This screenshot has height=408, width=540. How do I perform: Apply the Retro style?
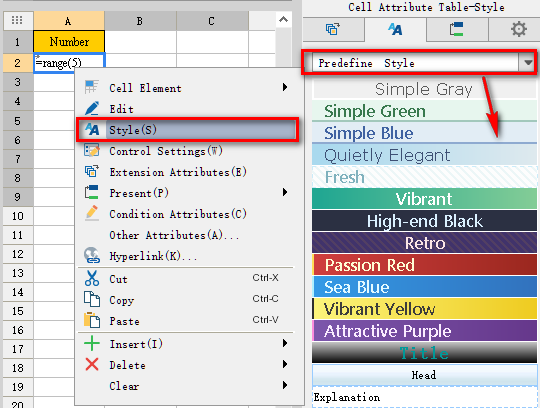[x=424, y=243]
